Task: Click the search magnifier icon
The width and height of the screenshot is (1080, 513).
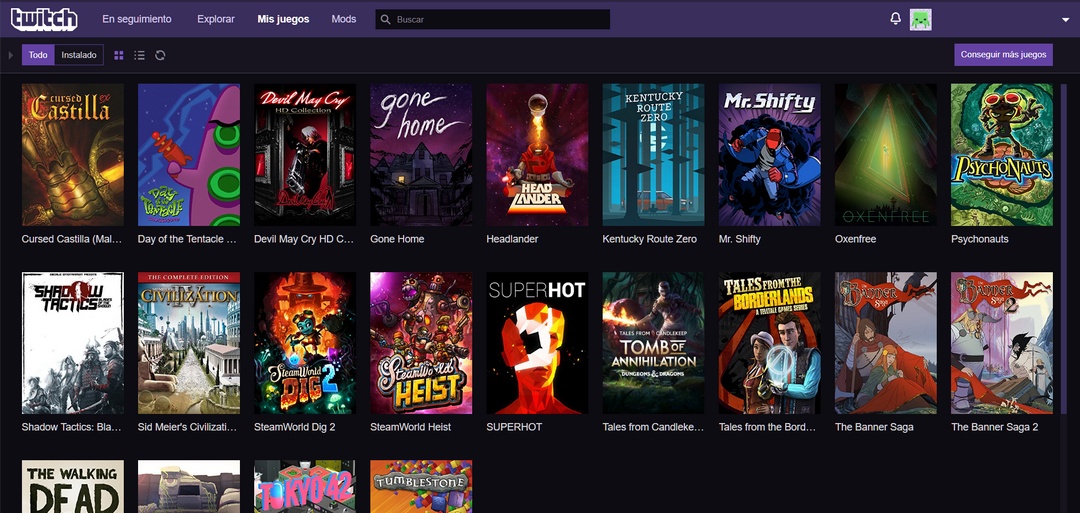Action: (x=386, y=19)
